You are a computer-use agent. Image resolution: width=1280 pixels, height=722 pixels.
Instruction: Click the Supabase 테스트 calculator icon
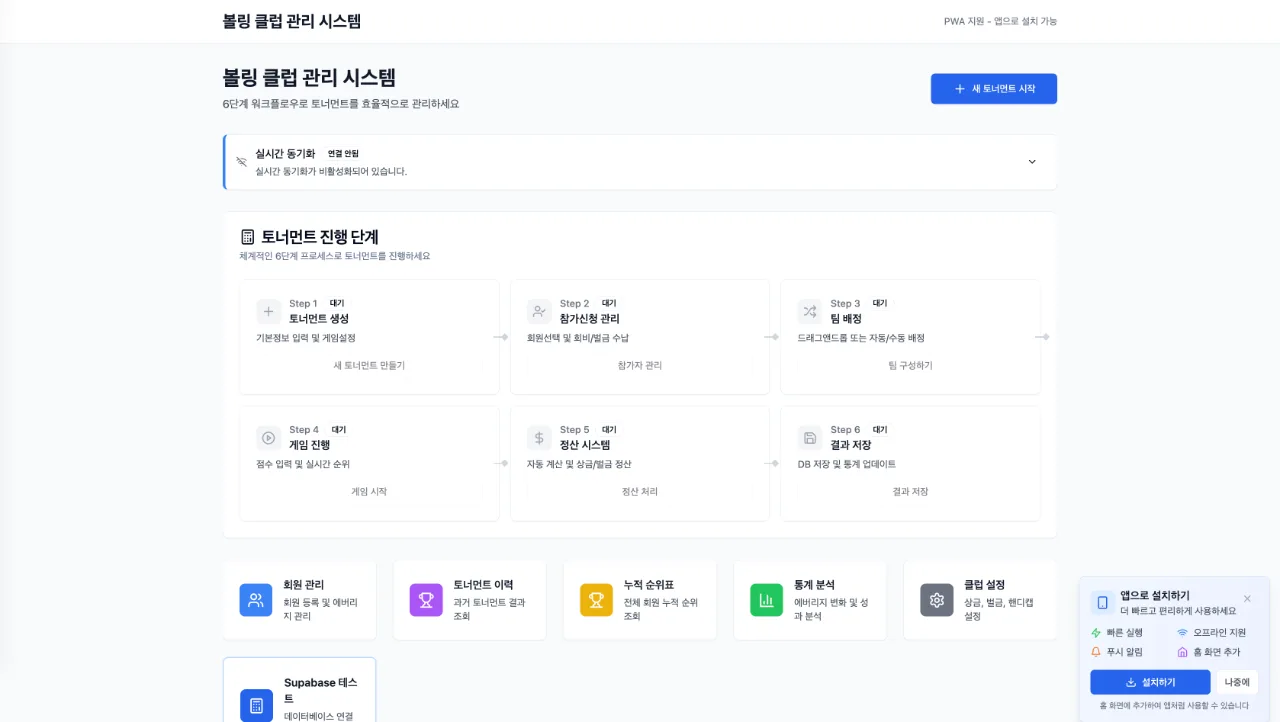pyautogui.click(x=256, y=705)
